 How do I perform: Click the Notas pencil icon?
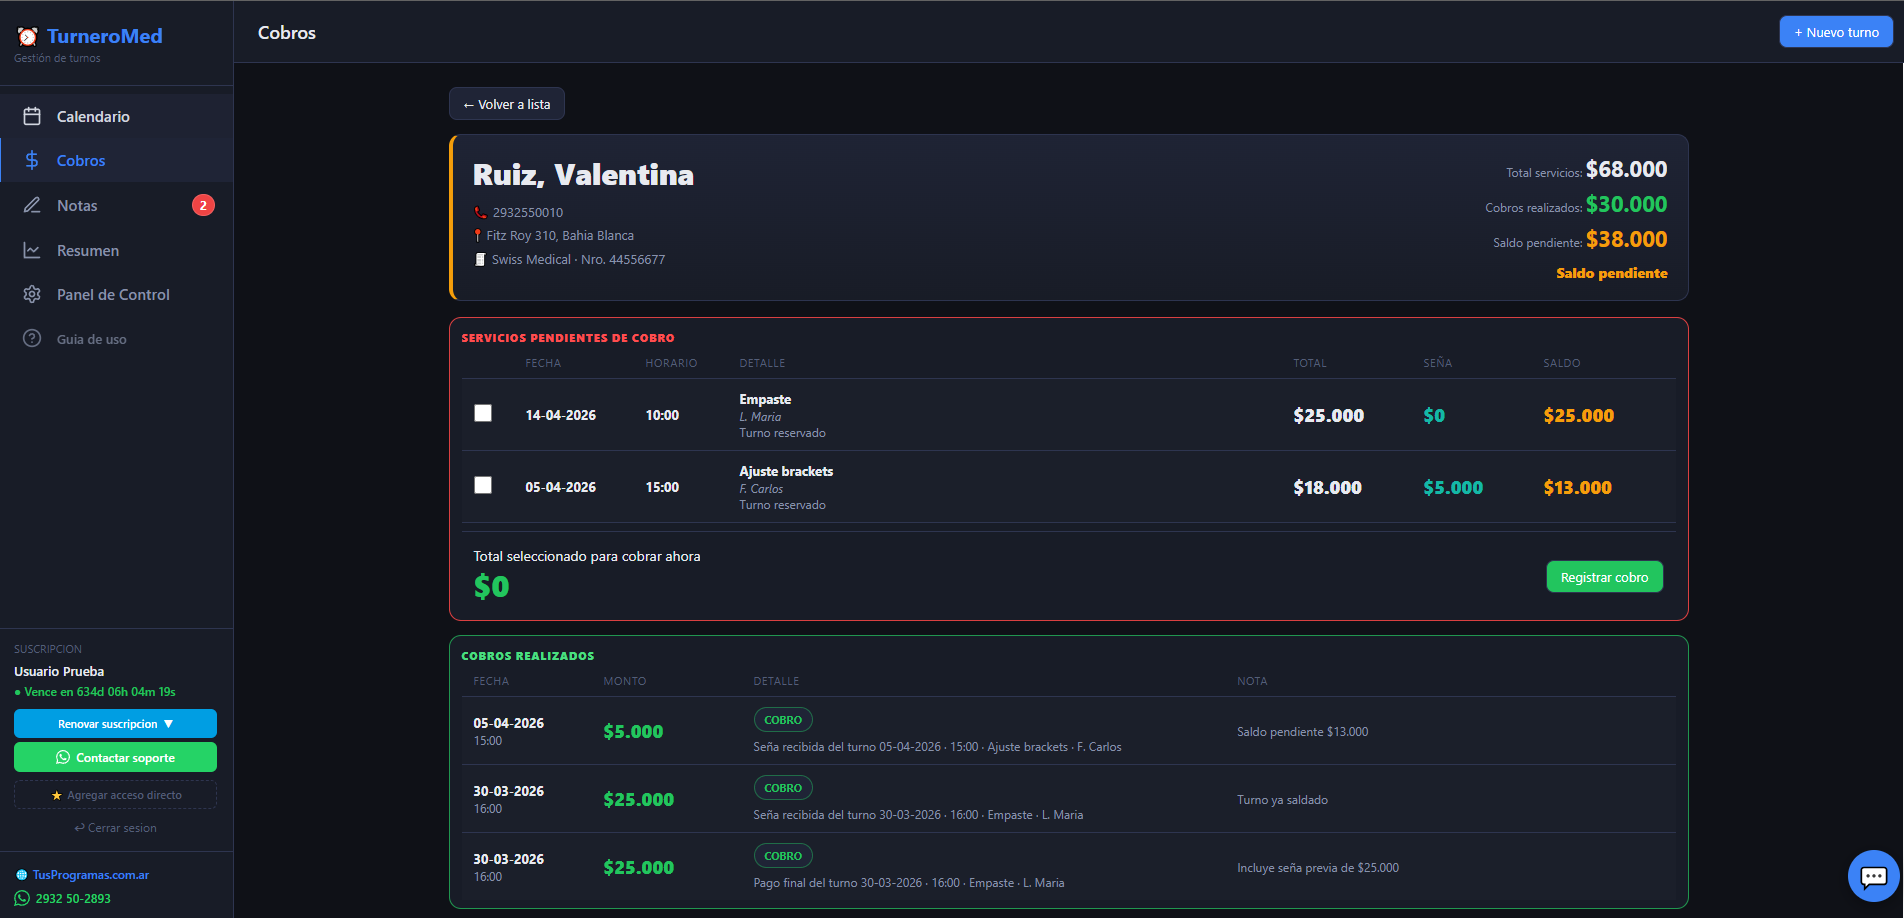point(32,205)
